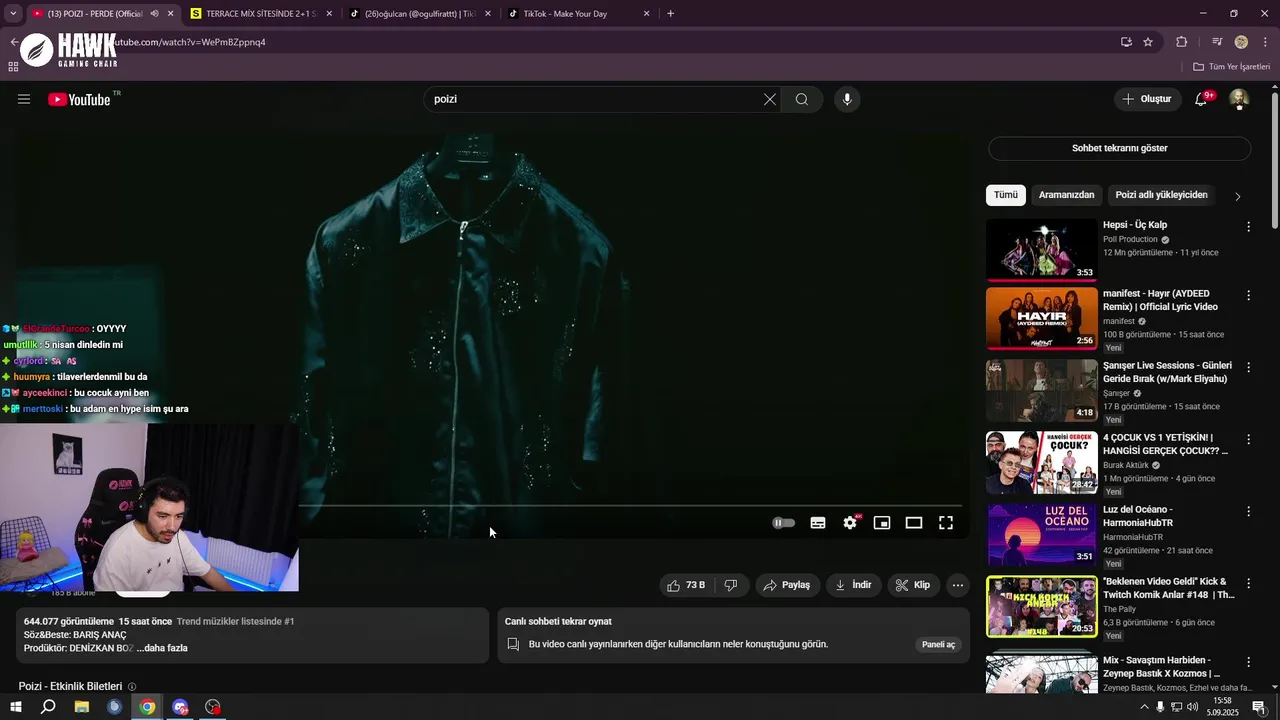Dislike the video
The height and width of the screenshot is (720, 1280).
(x=731, y=585)
